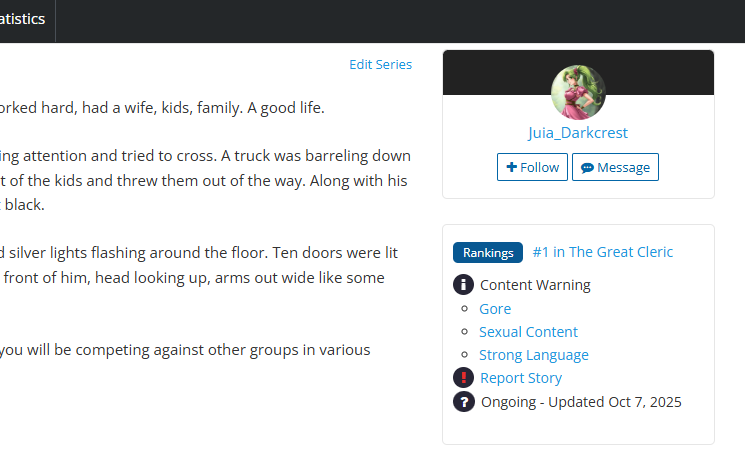The width and height of the screenshot is (745, 462).
Task: Open the Statistics tab in the top bar
Action: tap(26, 19)
